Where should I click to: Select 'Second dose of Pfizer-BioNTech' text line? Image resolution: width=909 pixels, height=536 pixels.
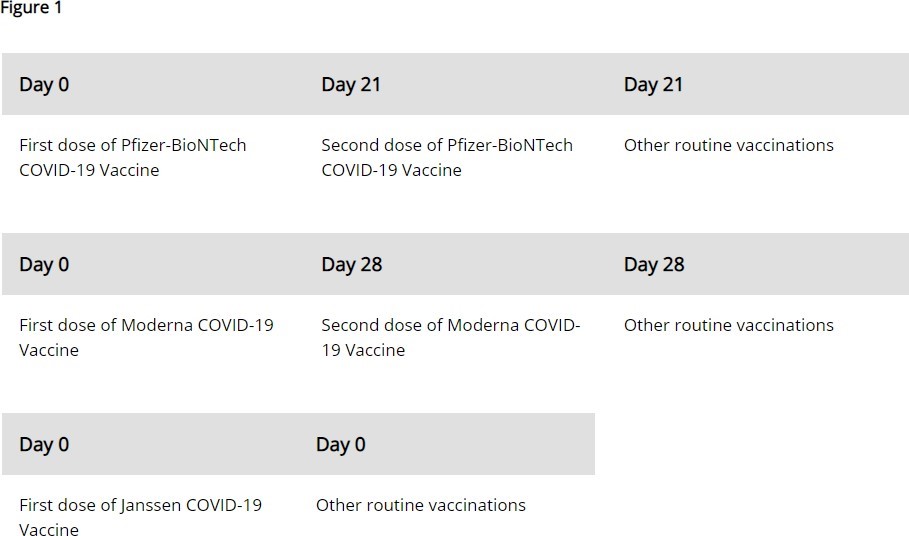pos(446,145)
